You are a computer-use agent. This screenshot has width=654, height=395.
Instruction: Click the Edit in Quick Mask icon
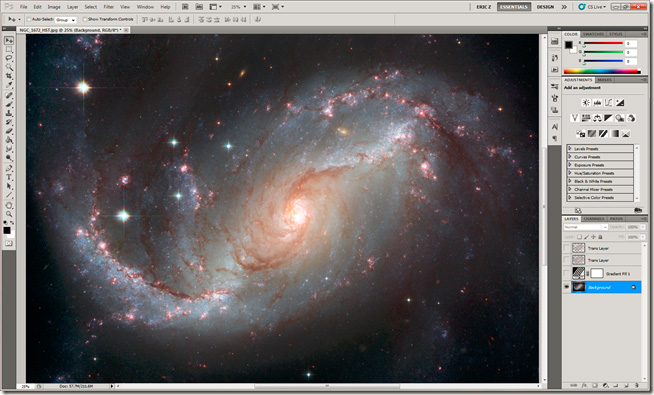pos(9,243)
